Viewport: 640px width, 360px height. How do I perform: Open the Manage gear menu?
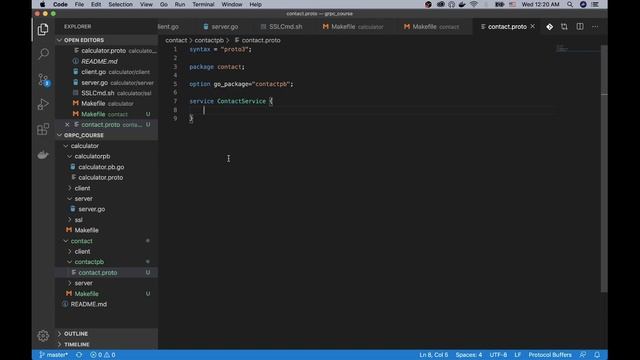point(43,336)
